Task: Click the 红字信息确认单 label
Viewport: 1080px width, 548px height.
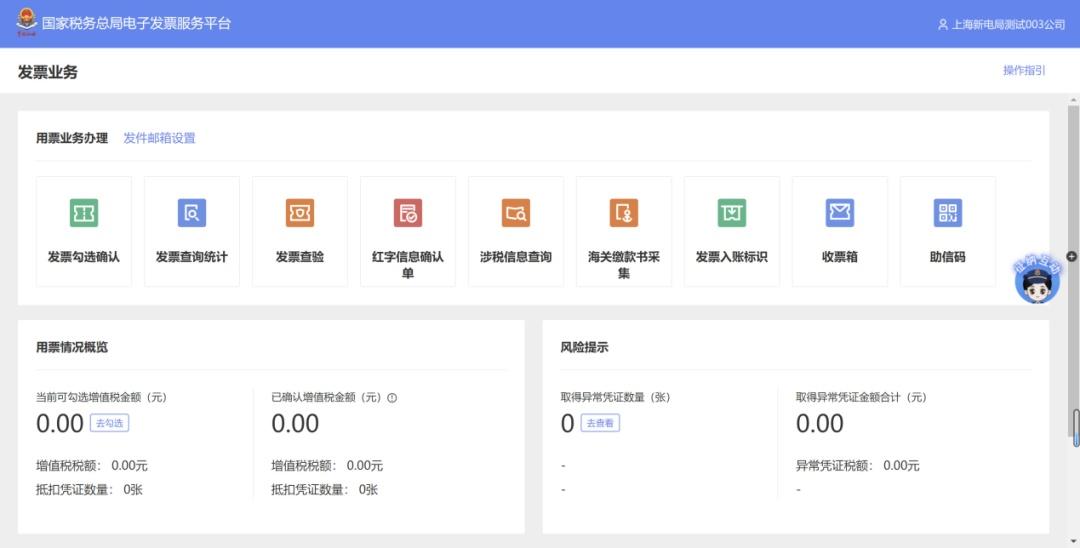Action: point(408,265)
